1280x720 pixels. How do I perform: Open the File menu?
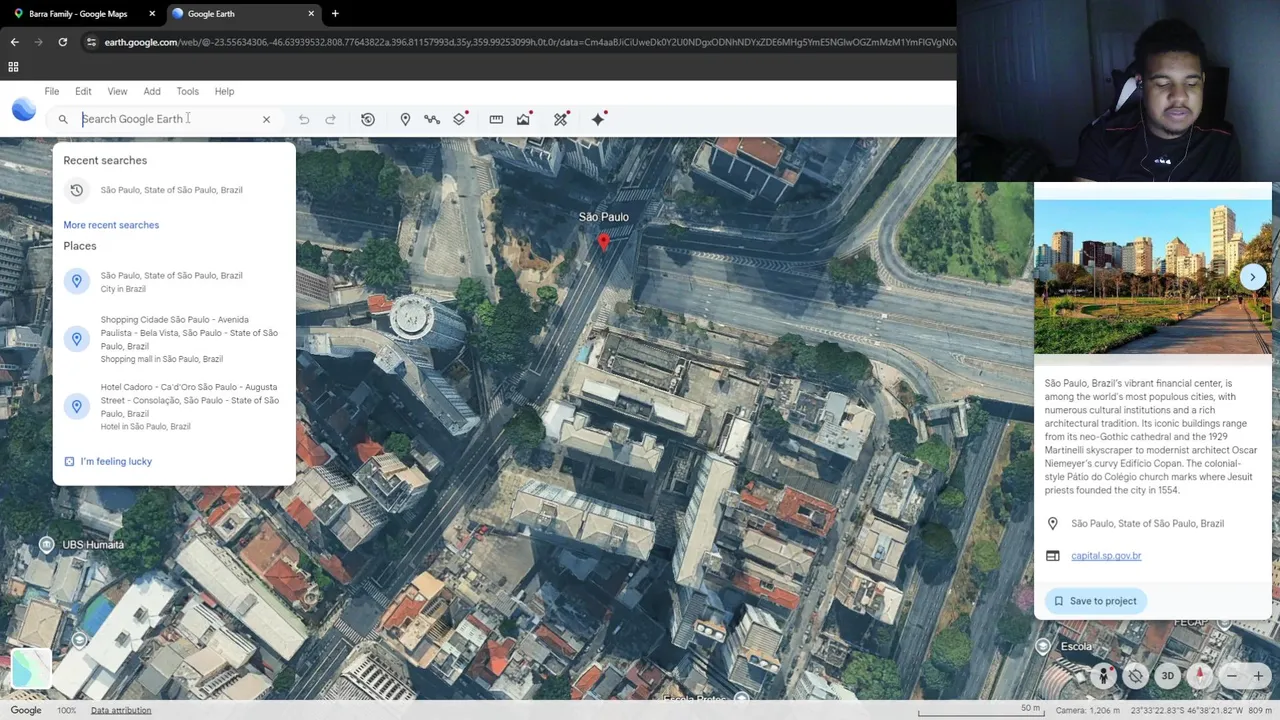(51, 91)
